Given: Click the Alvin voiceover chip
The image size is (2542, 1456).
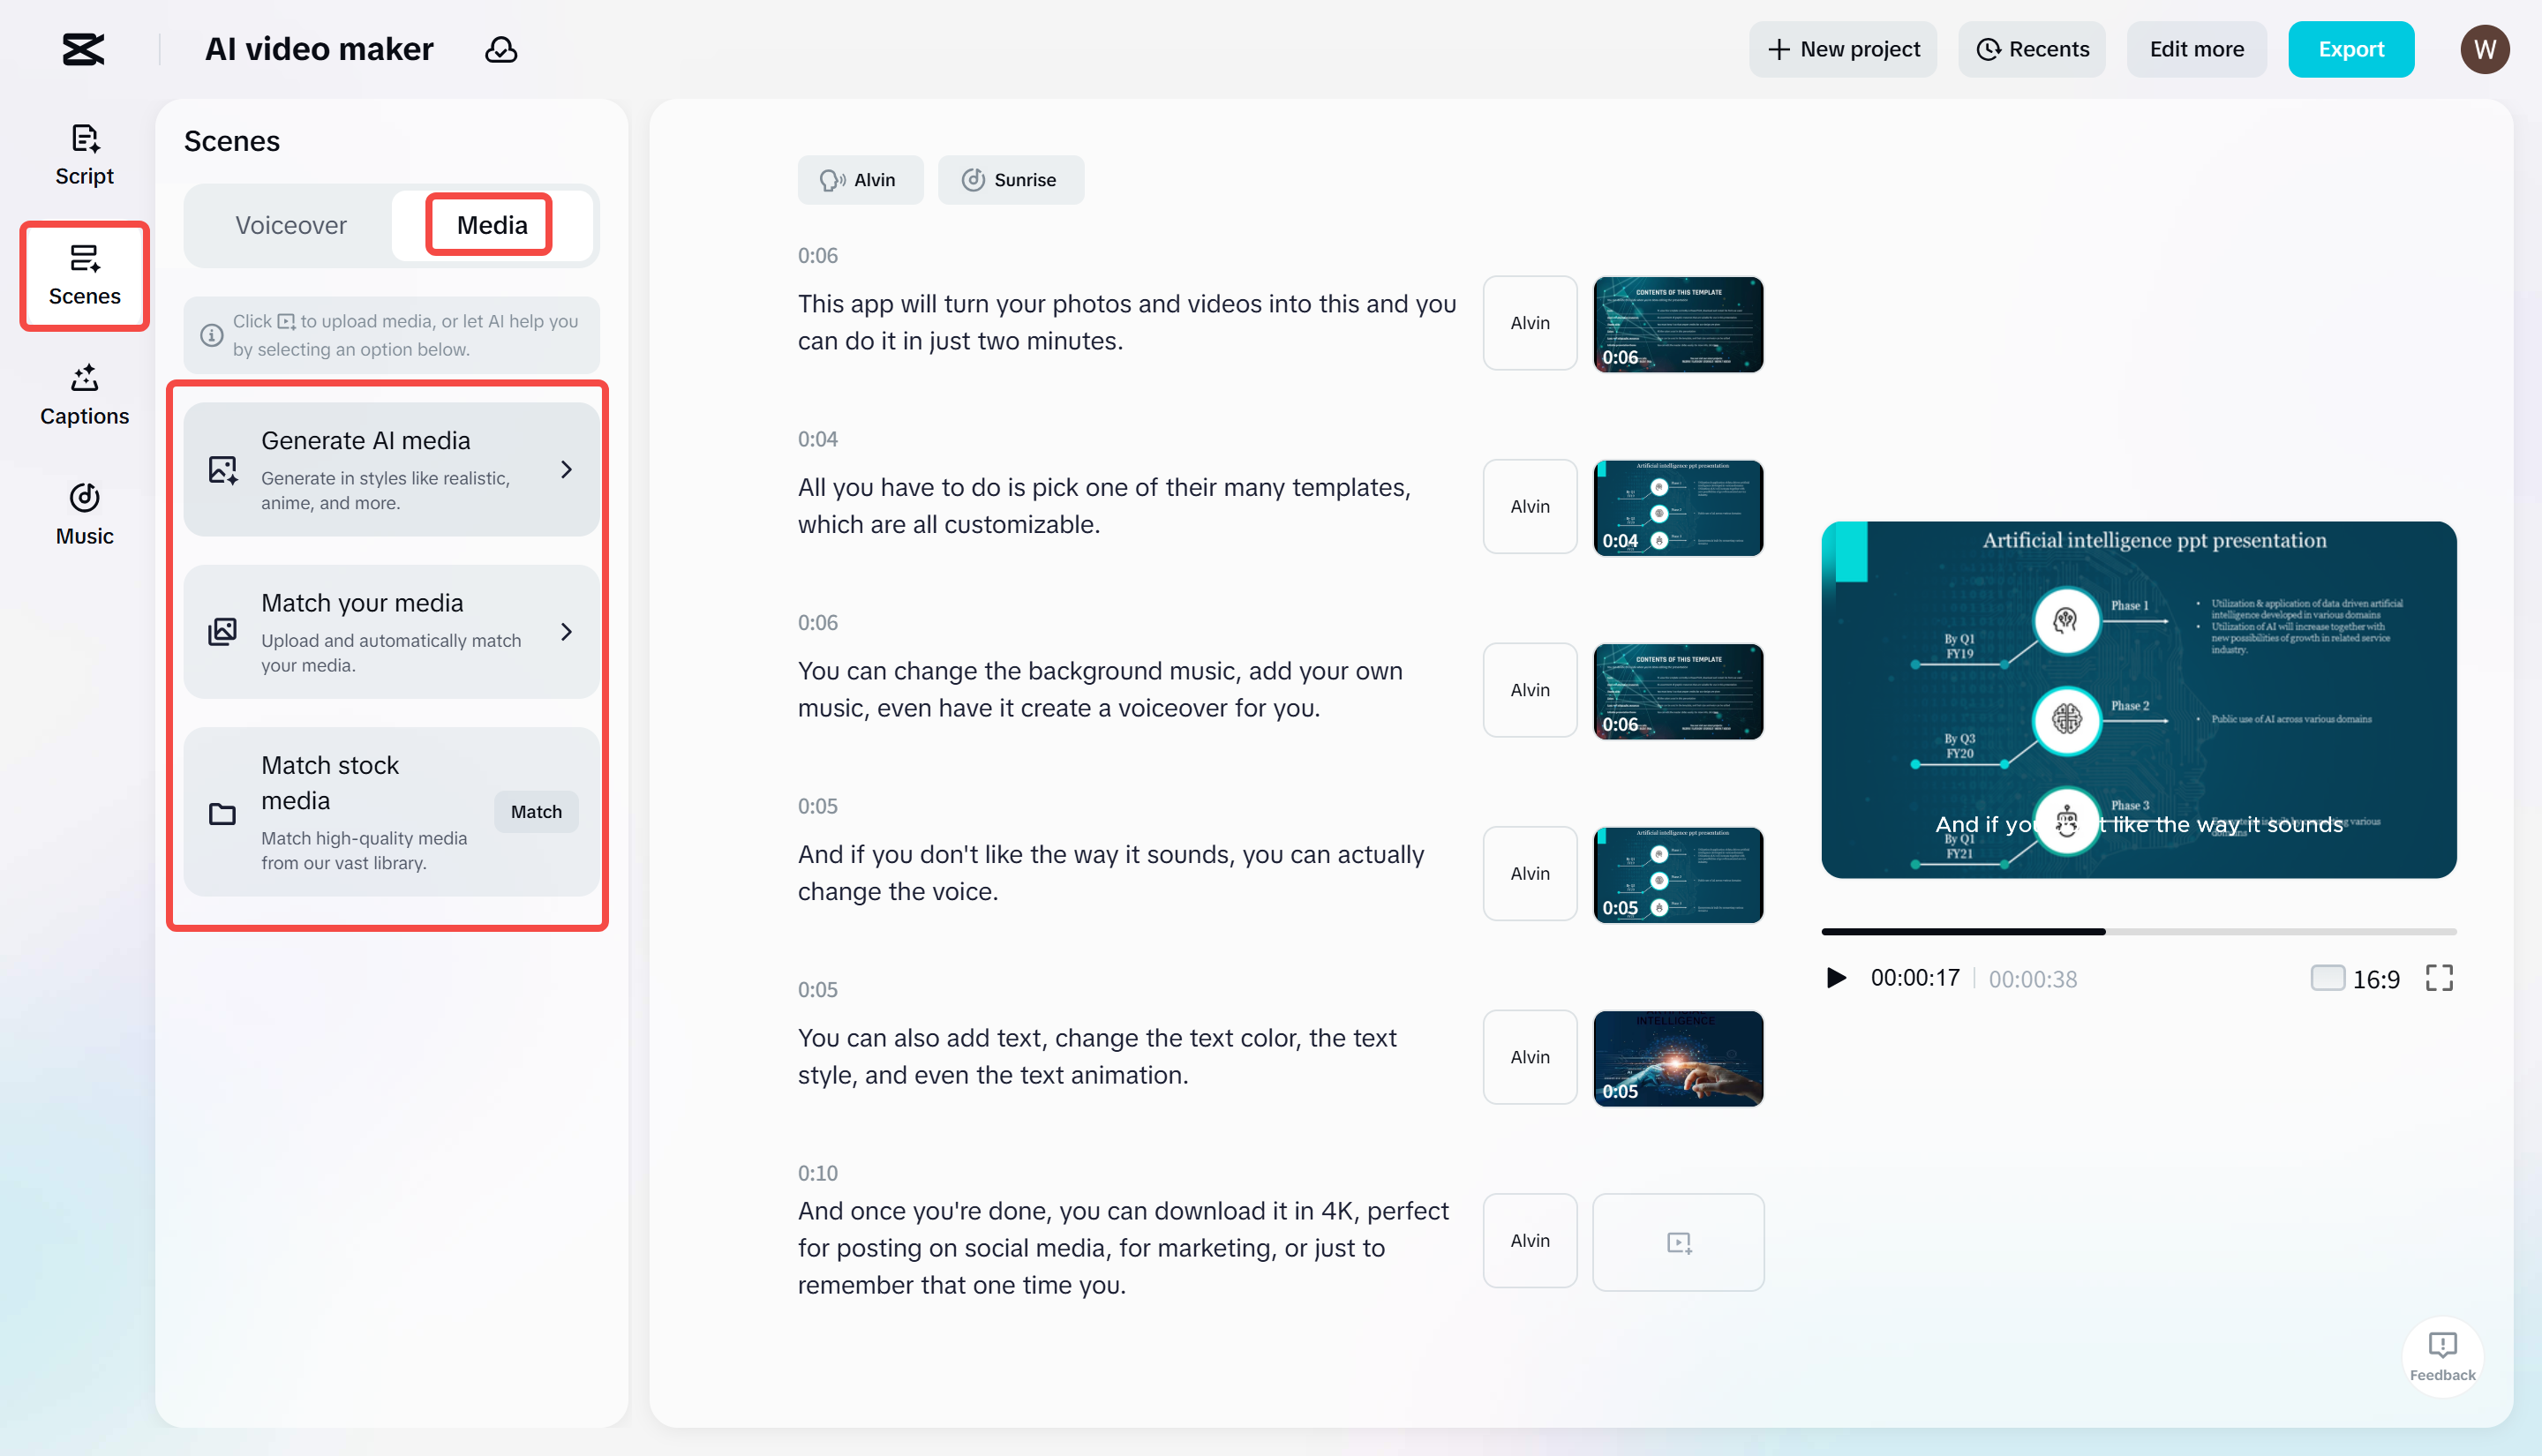Looking at the screenshot, I should click(860, 180).
